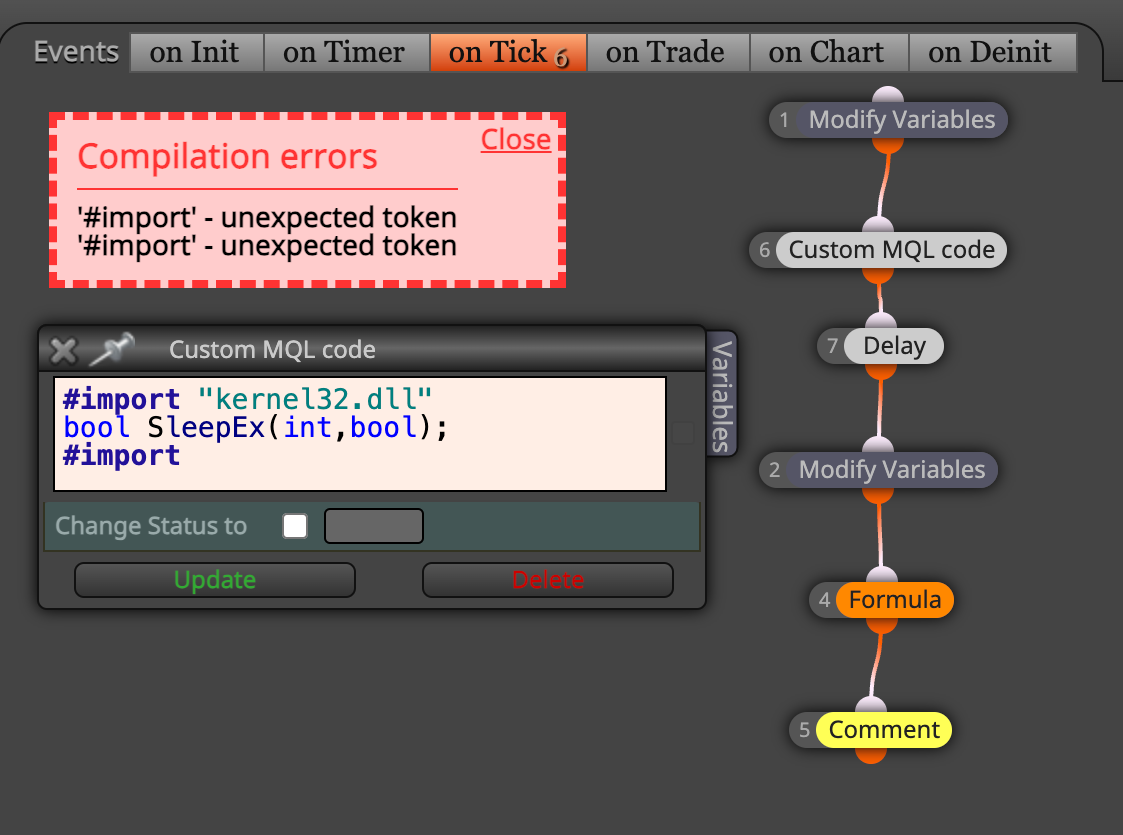The height and width of the screenshot is (835, 1123).
Task: Select block 2 Modify Variables
Action: [879, 470]
